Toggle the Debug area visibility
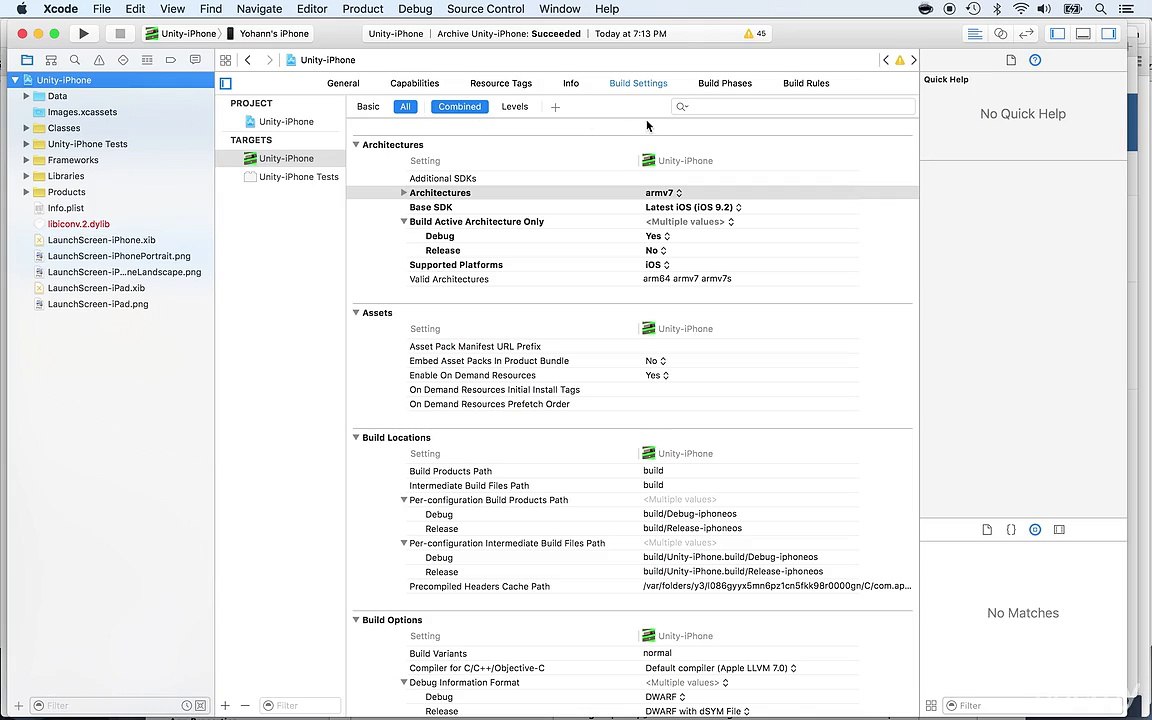 pyautogui.click(x=1083, y=33)
